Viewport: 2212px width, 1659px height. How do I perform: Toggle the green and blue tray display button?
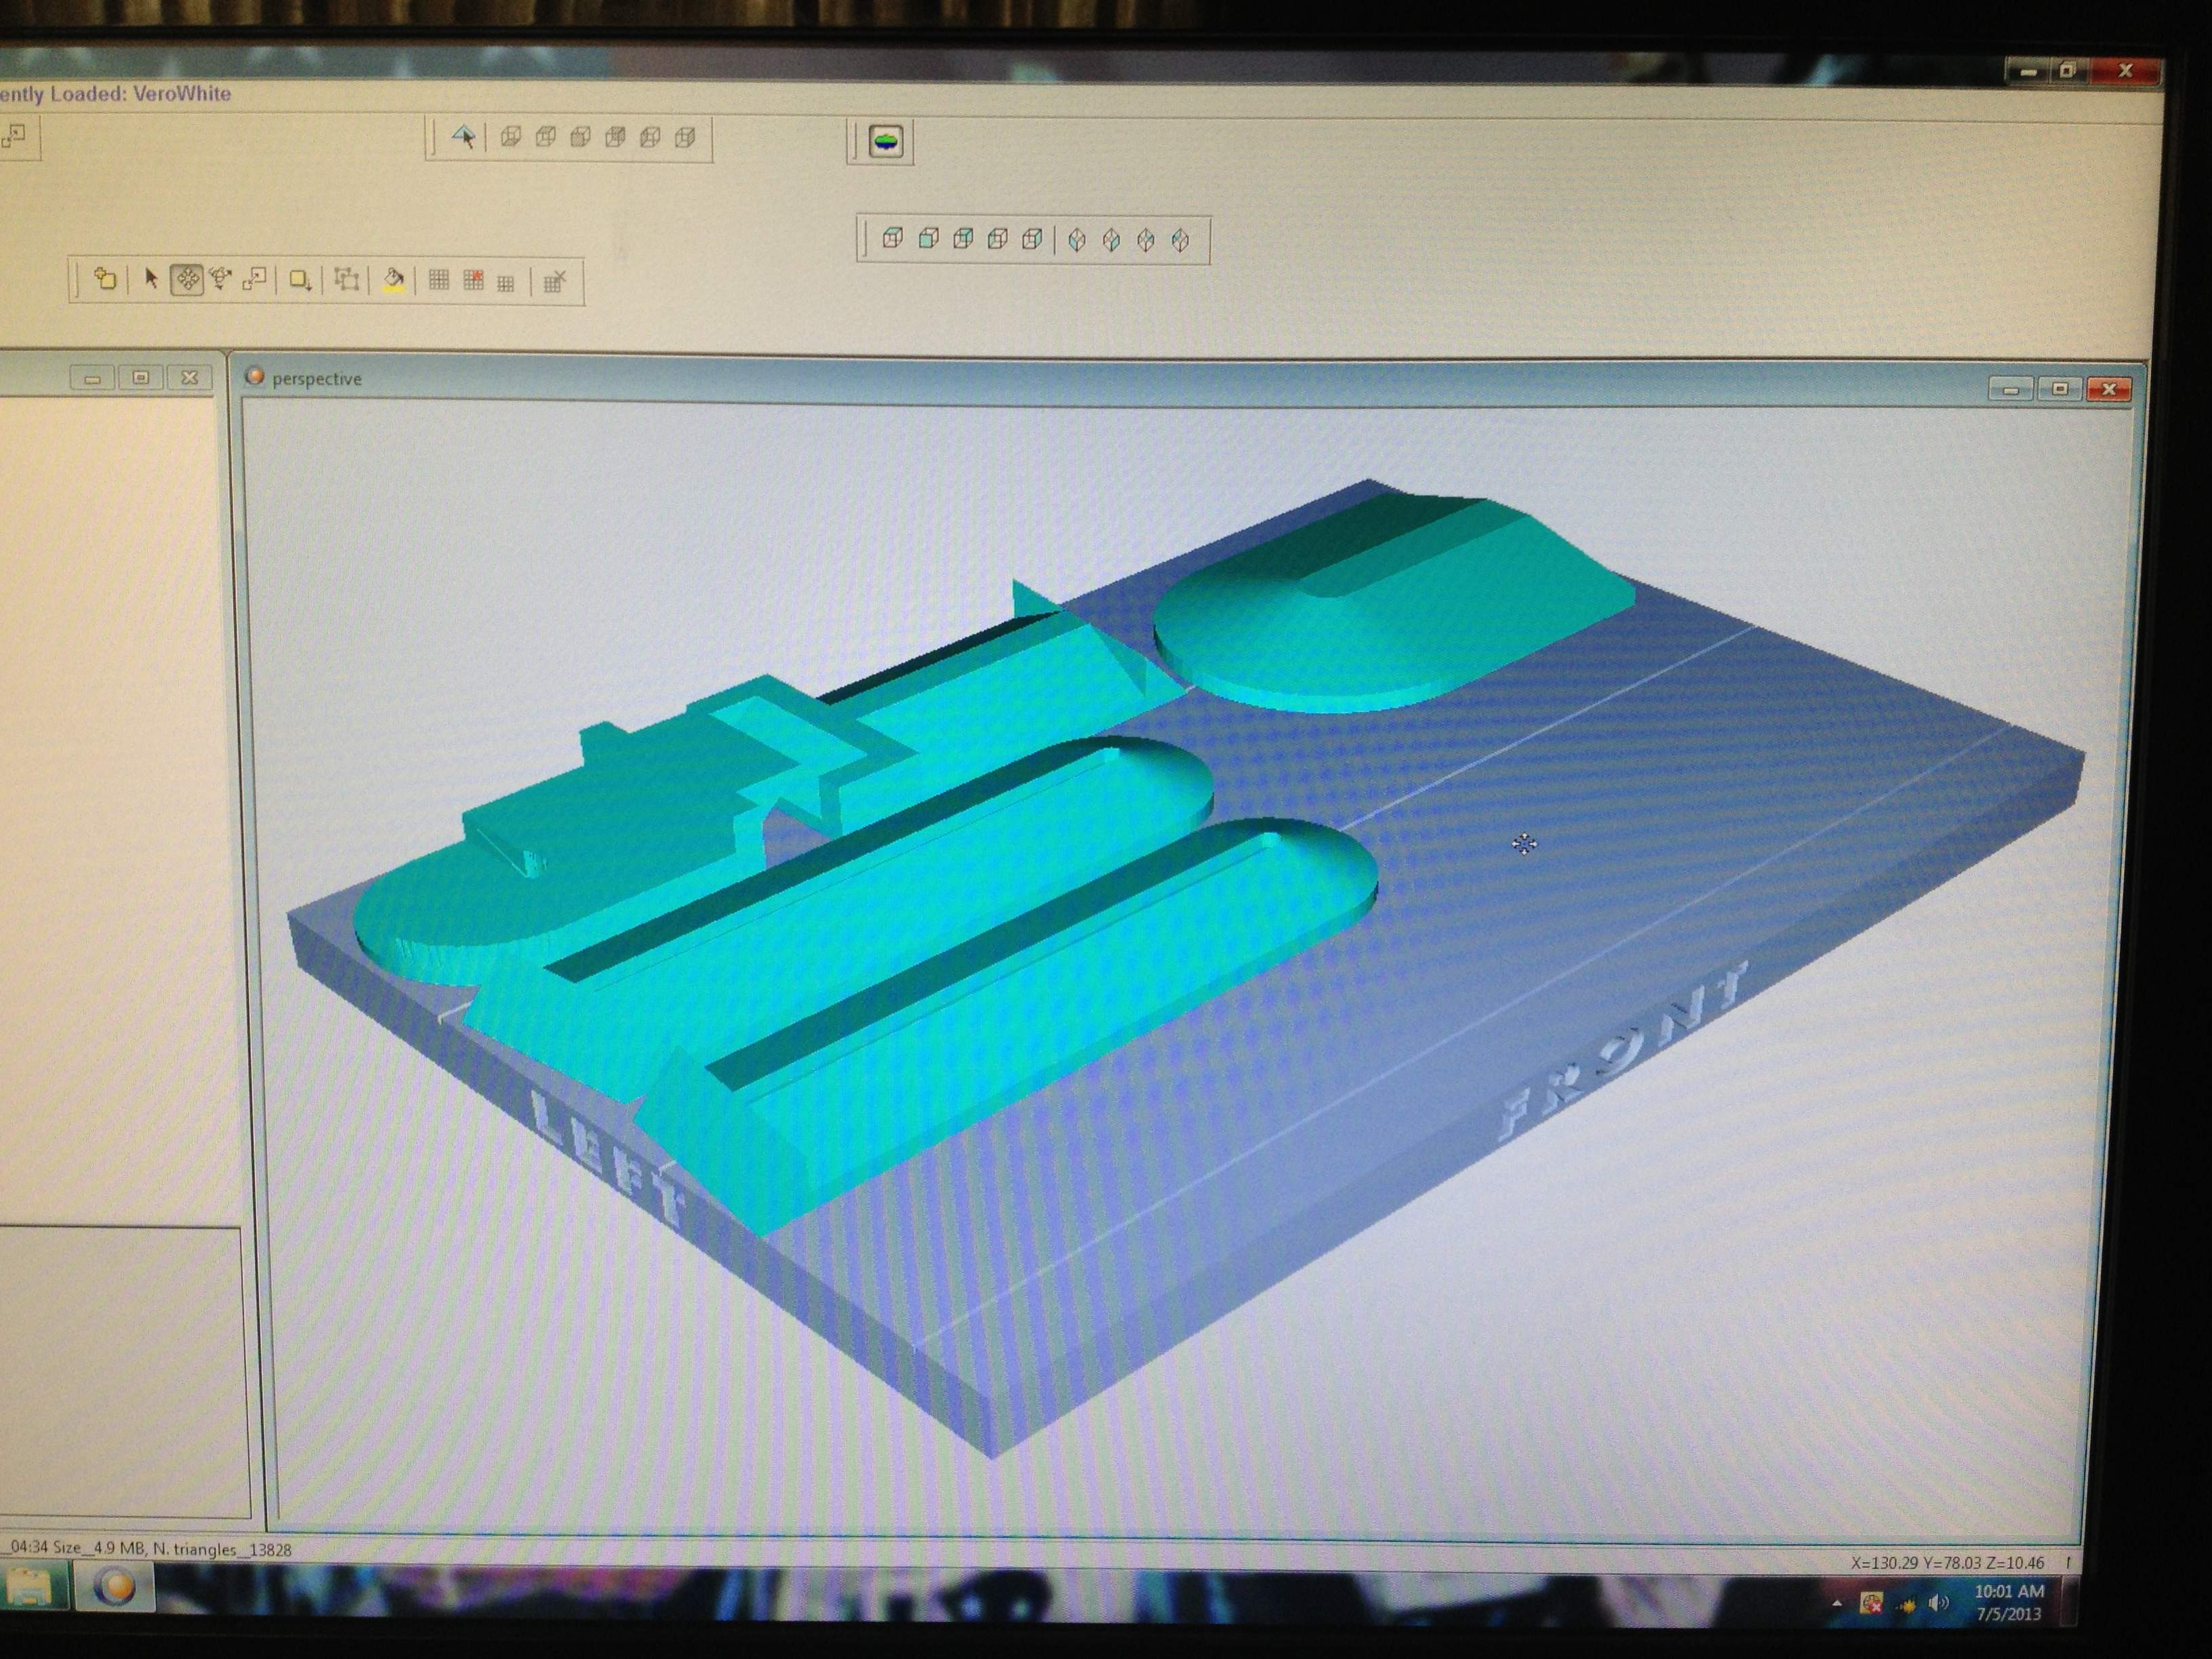pos(887,141)
